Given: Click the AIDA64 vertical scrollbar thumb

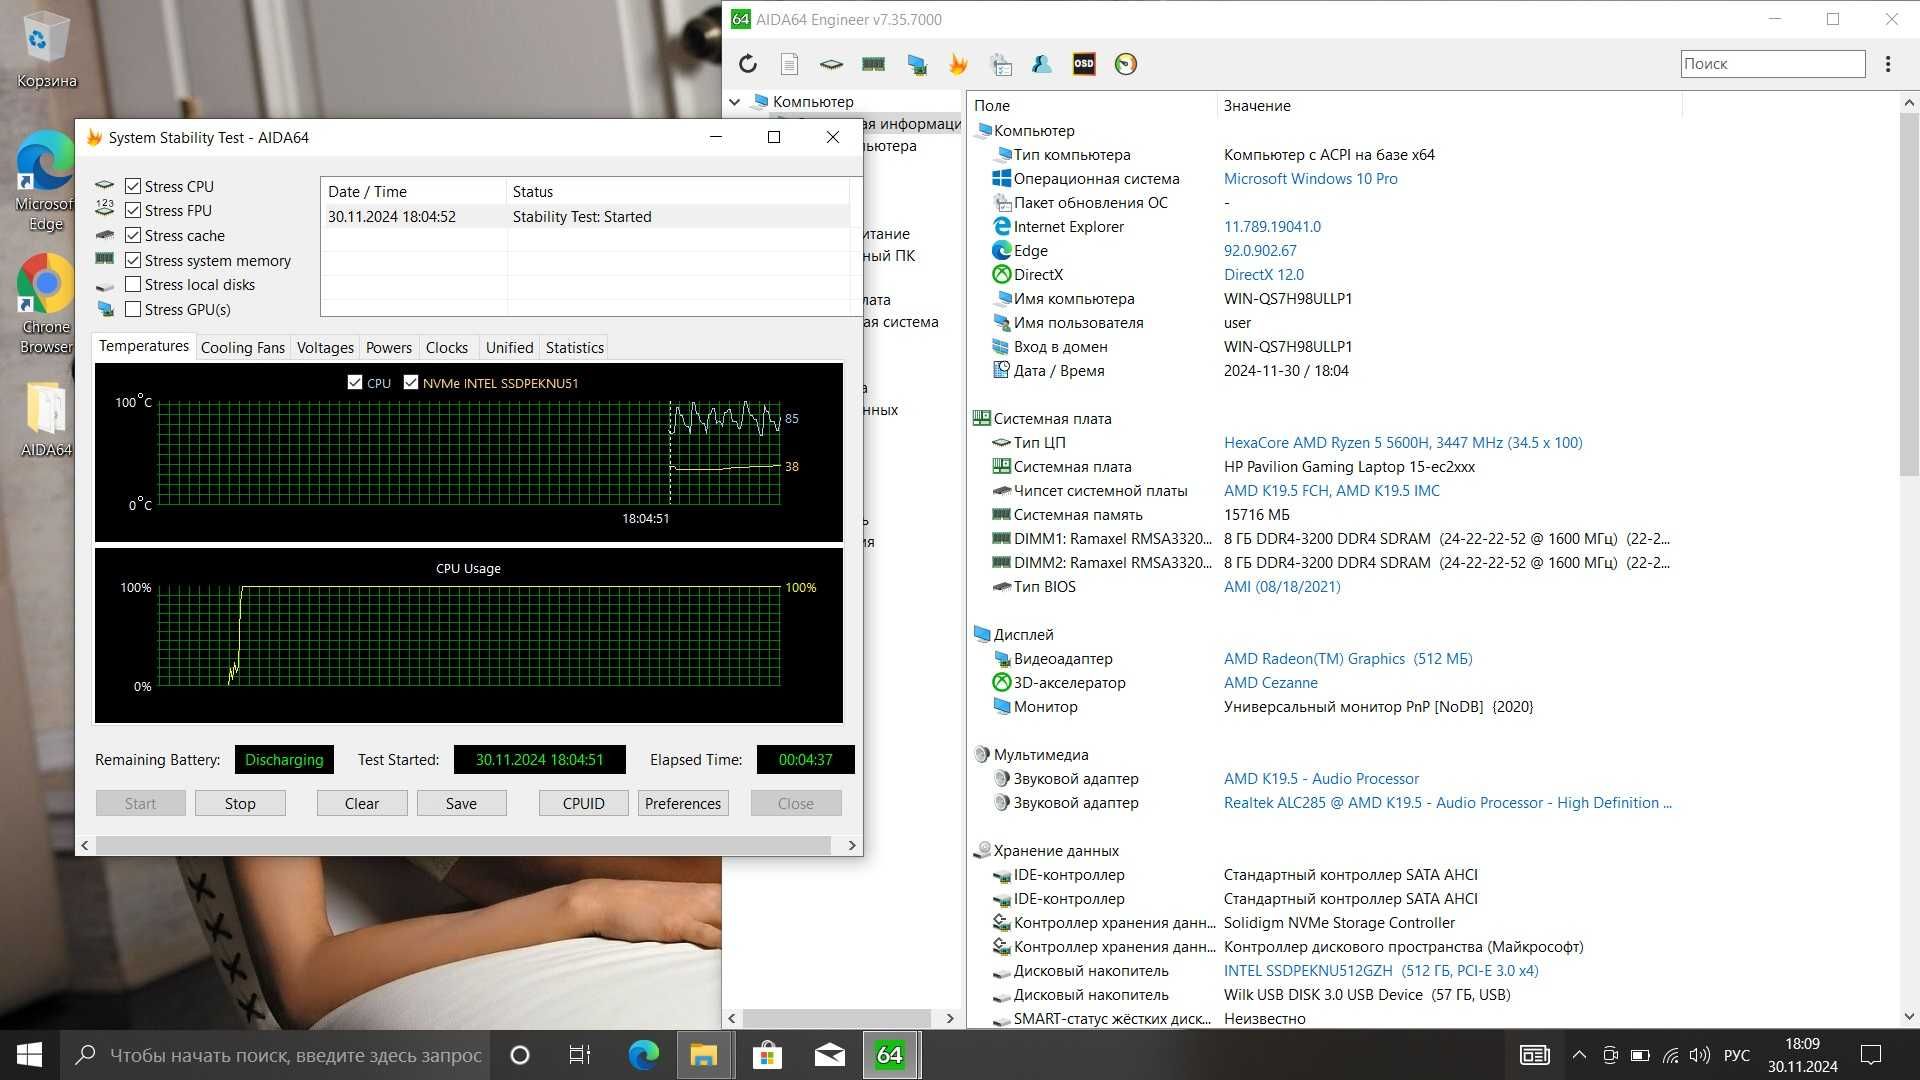Looking at the screenshot, I should tap(1908, 295).
